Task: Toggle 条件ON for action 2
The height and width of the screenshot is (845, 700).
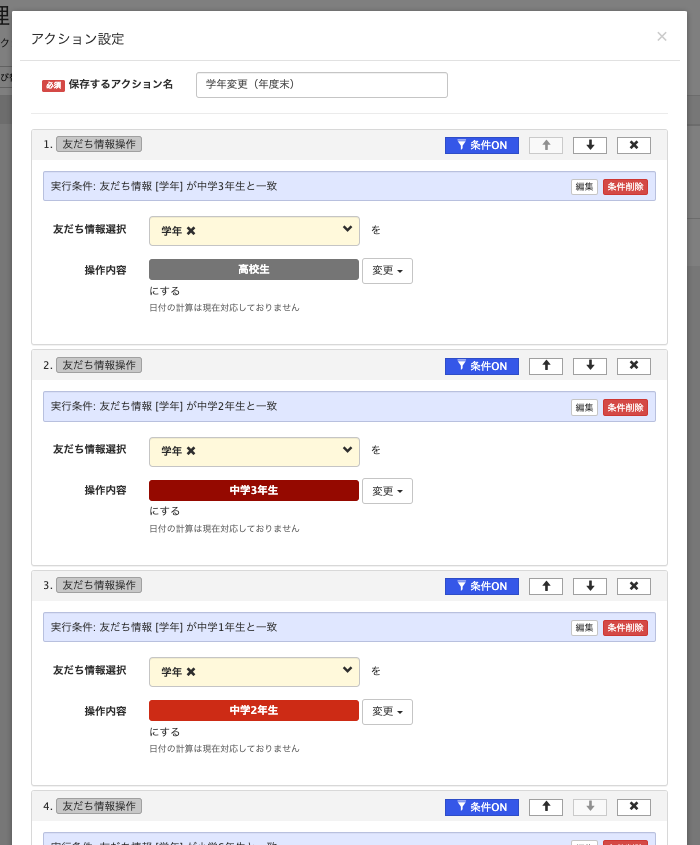Action: (481, 366)
